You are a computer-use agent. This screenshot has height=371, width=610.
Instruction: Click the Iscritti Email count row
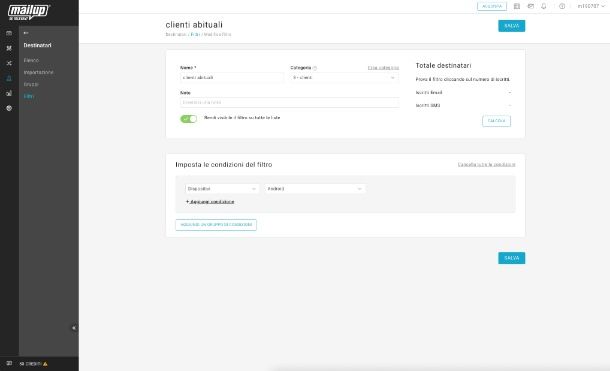(463, 93)
